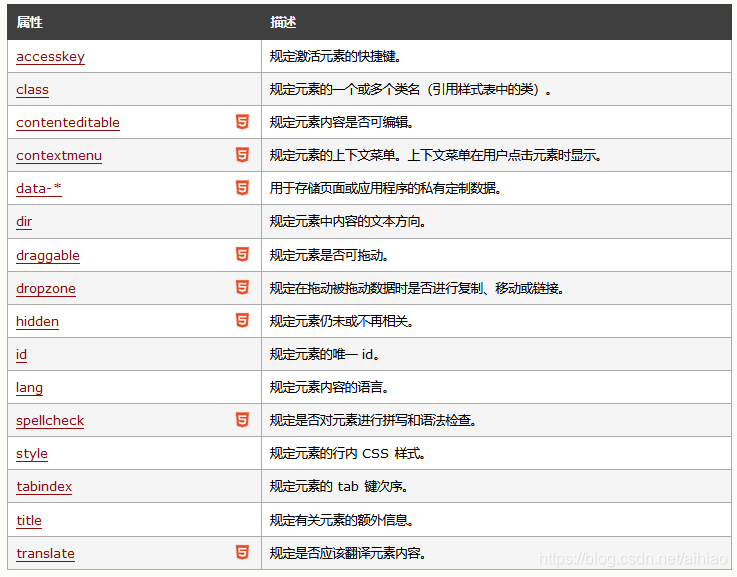Select the dropzone description about 复制、移动或链接

coord(417,288)
